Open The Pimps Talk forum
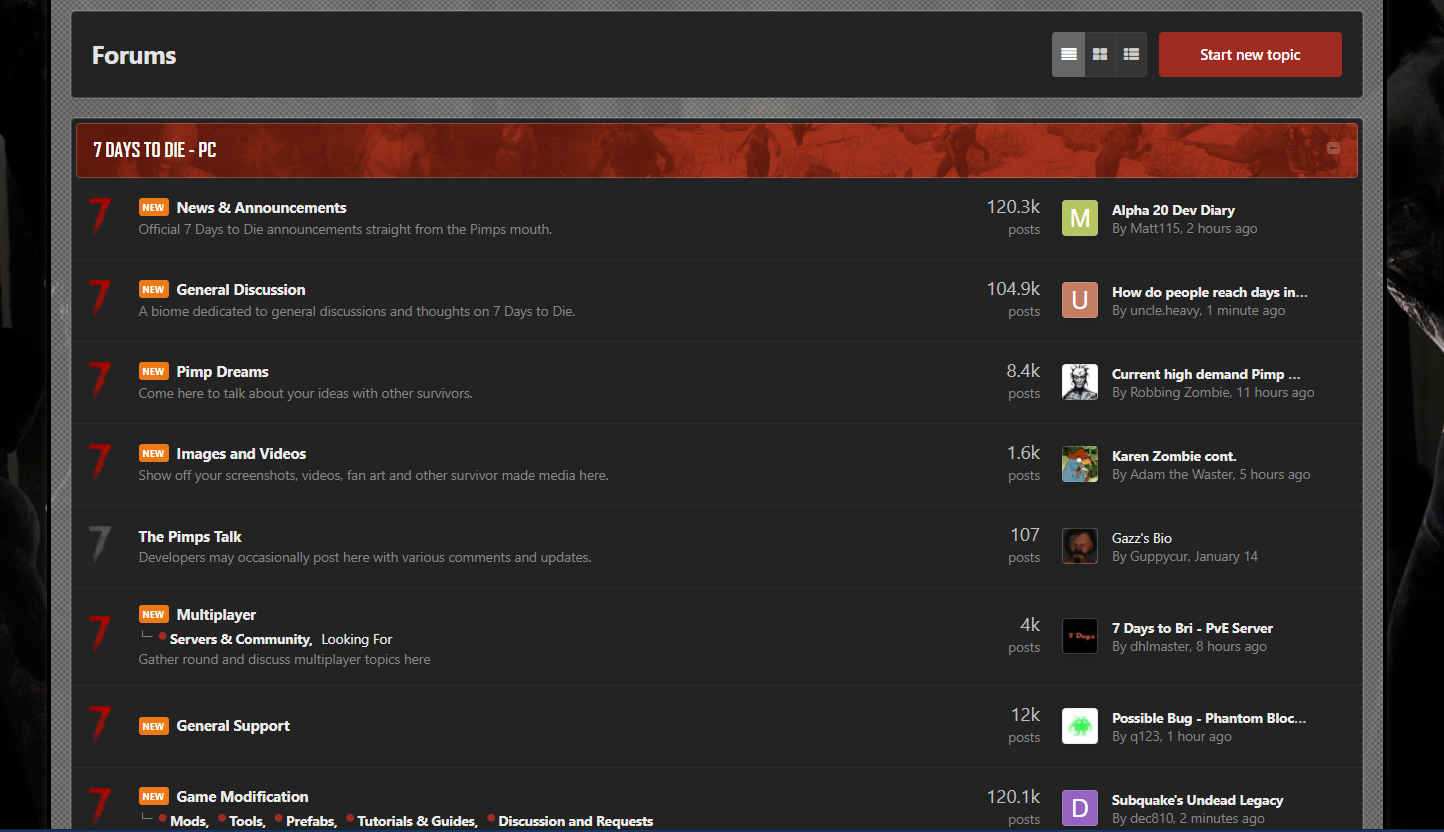The image size is (1444, 832). coord(190,537)
